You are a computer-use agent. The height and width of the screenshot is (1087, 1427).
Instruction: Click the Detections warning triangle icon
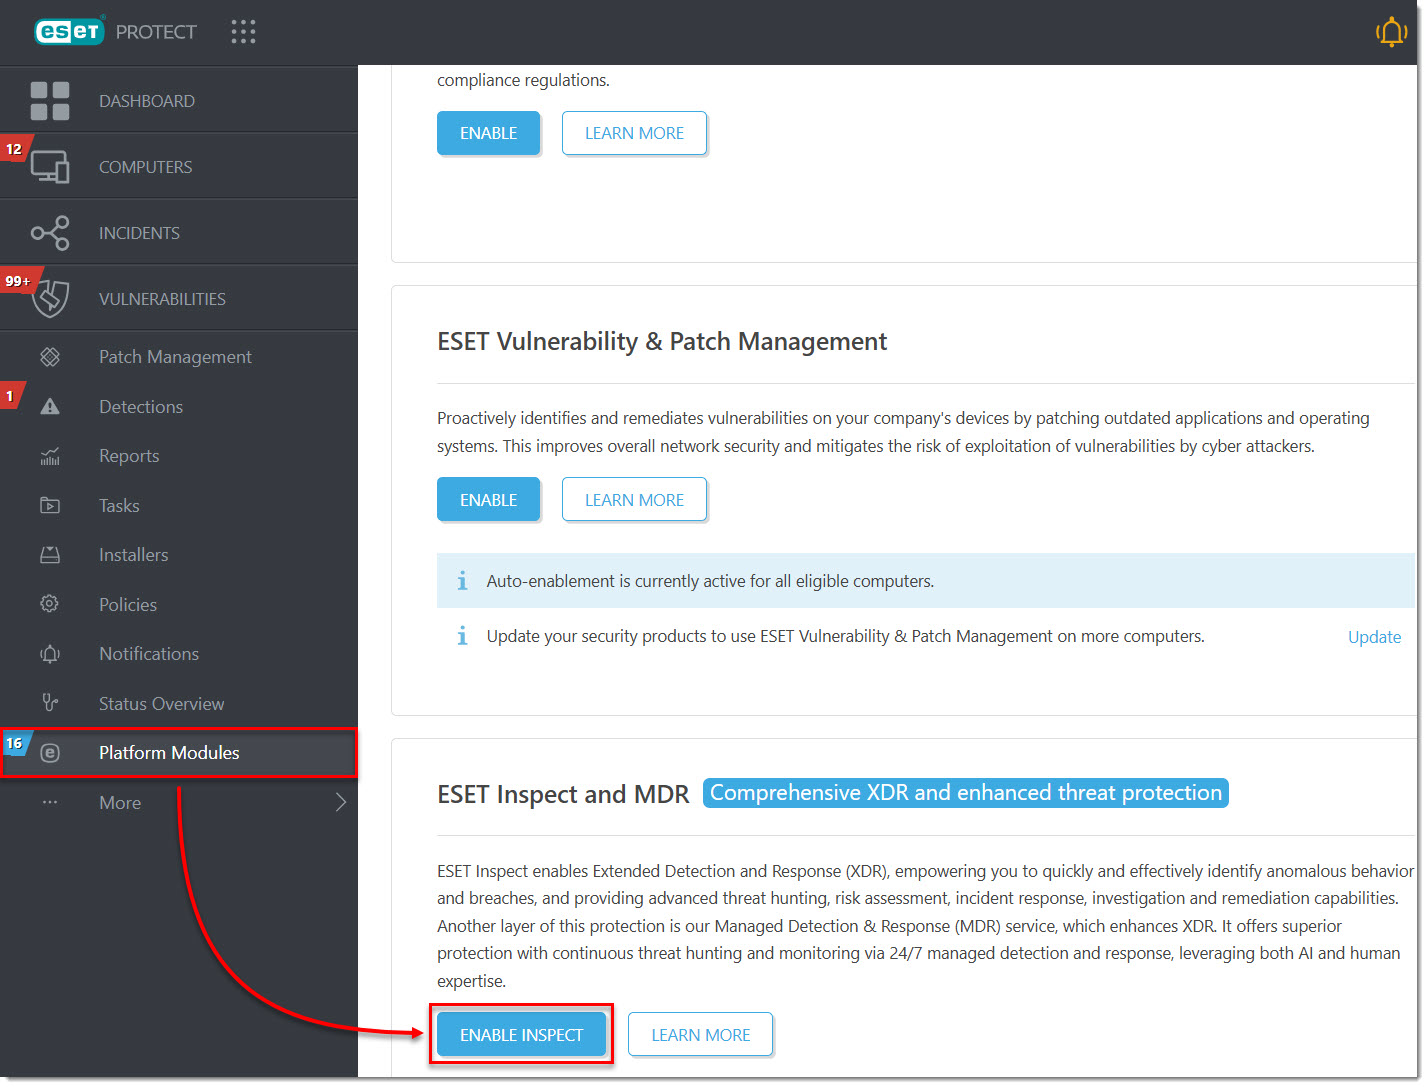(50, 407)
